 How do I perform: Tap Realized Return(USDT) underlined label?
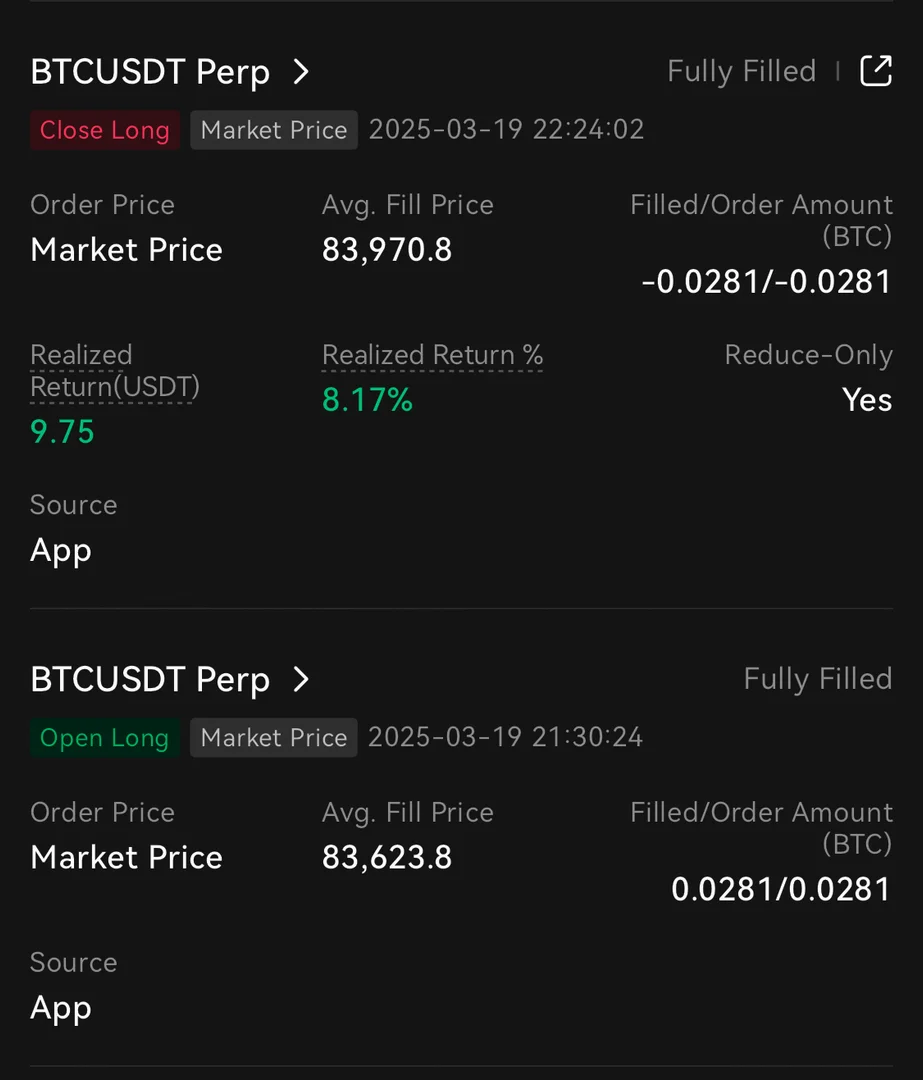(x=114, y=371)
